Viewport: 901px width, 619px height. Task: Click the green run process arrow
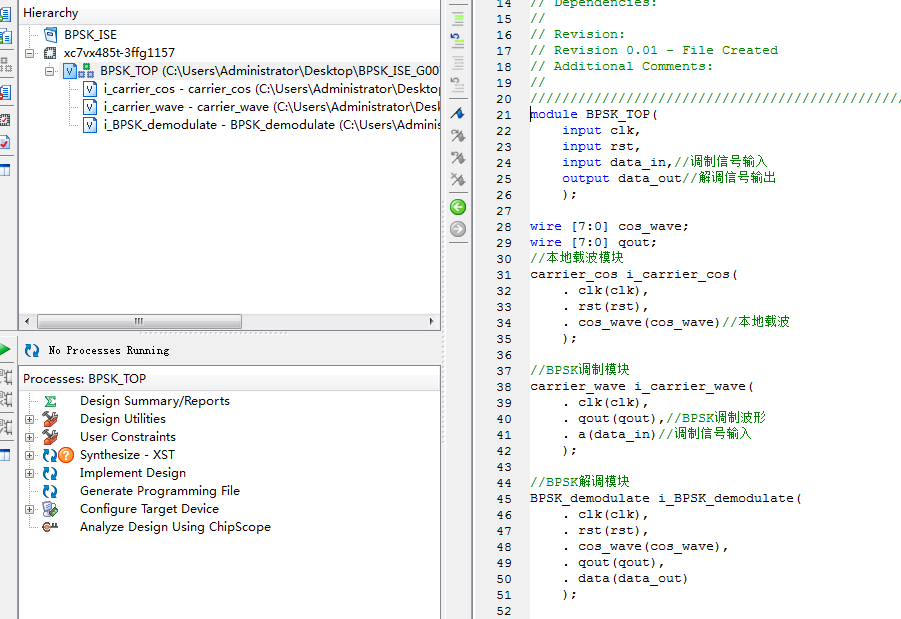[5, 349]
